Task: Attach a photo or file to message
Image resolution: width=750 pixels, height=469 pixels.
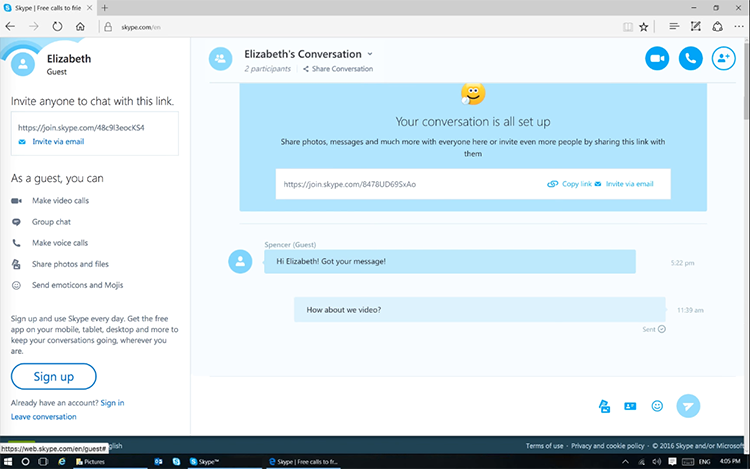Action: [605, 406]
